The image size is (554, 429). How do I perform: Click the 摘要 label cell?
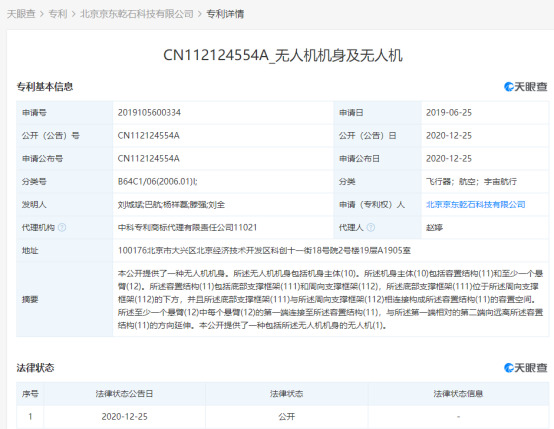click(x=65, y=299)
